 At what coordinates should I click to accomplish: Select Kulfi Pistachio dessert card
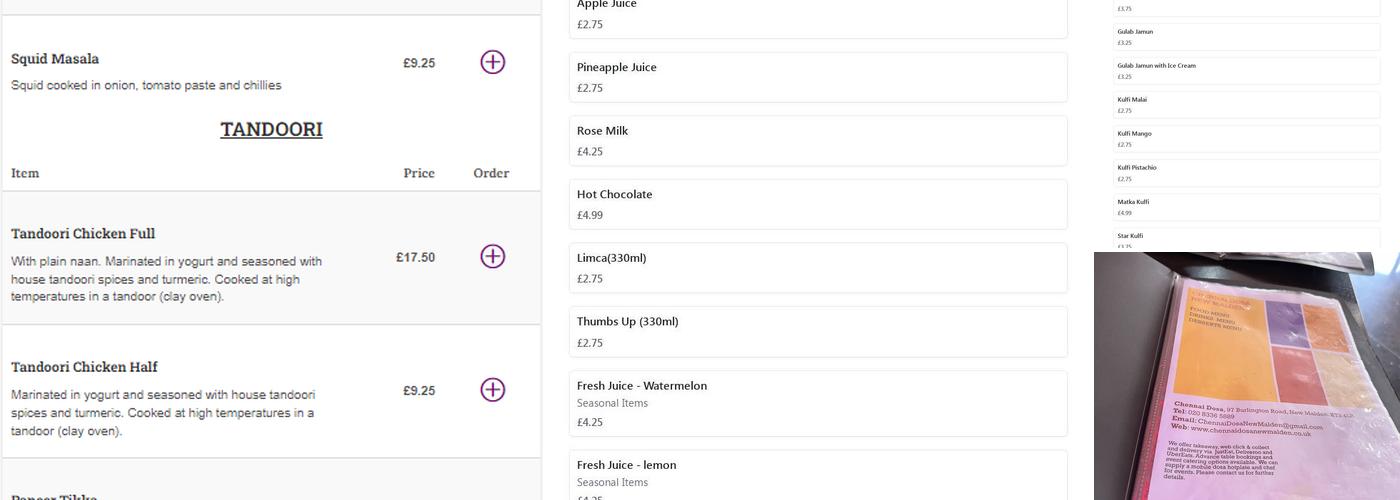point(1246,173)
